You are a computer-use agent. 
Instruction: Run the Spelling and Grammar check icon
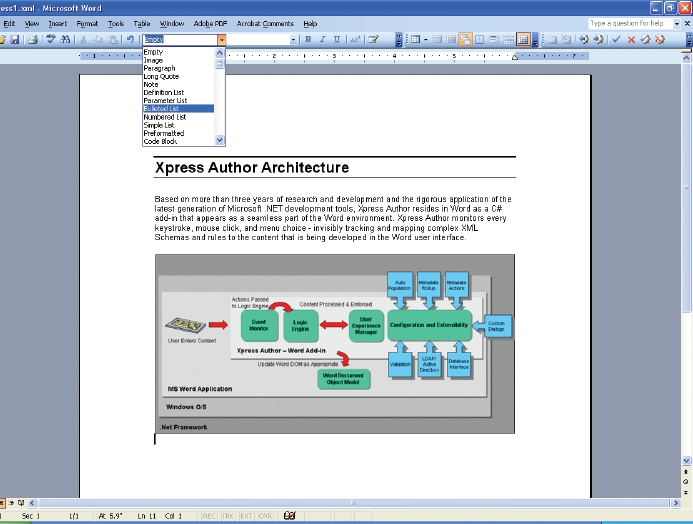(x=50, y=39)
